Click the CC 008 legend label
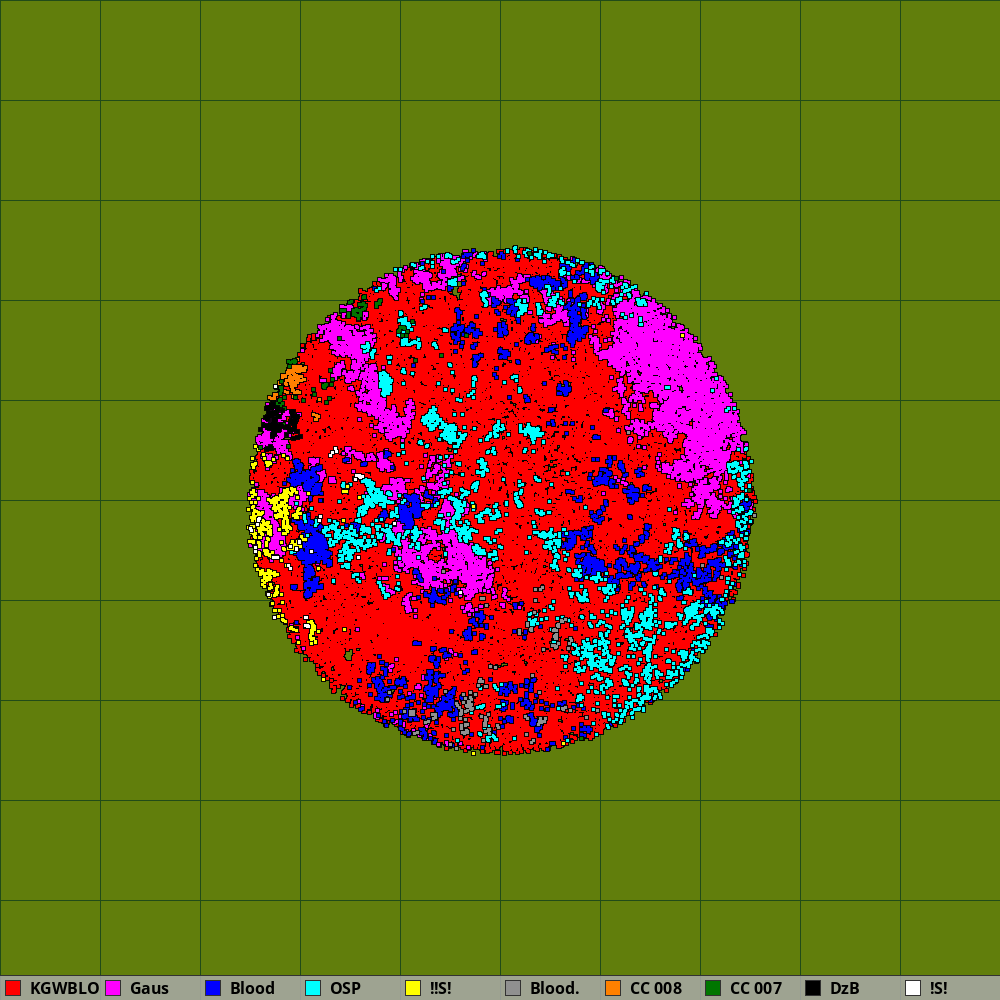Viewport: 1000px width, 1000px height. 655,988
